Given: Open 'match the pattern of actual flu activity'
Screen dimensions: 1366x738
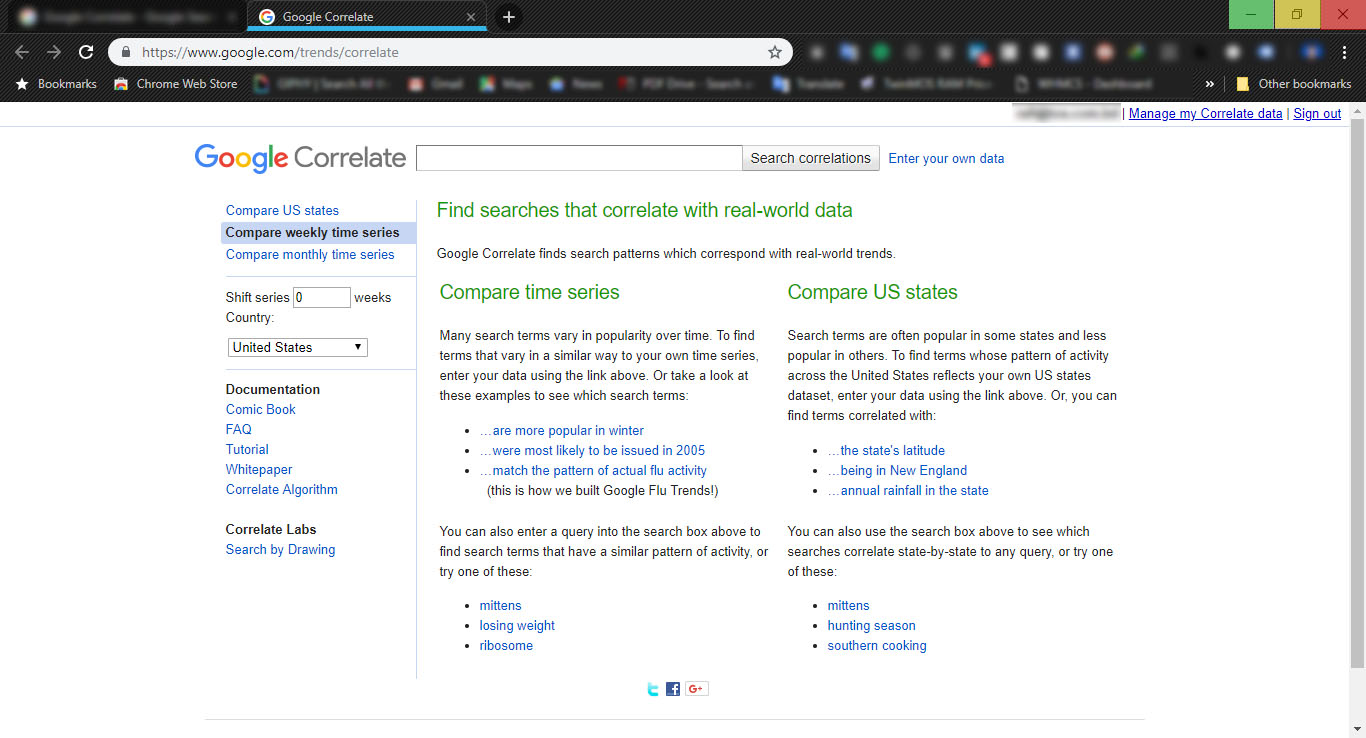Looking at the screenshot, I should (593, 470).
